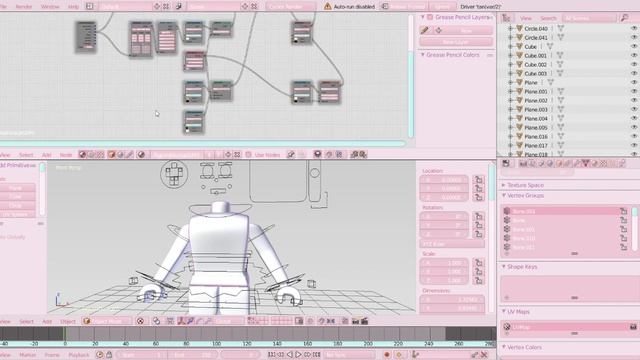The width and height of the screenshot is (640, 360).
Task: Toggle the Use Nodes checkbox
Action: (x=248, y=154)
